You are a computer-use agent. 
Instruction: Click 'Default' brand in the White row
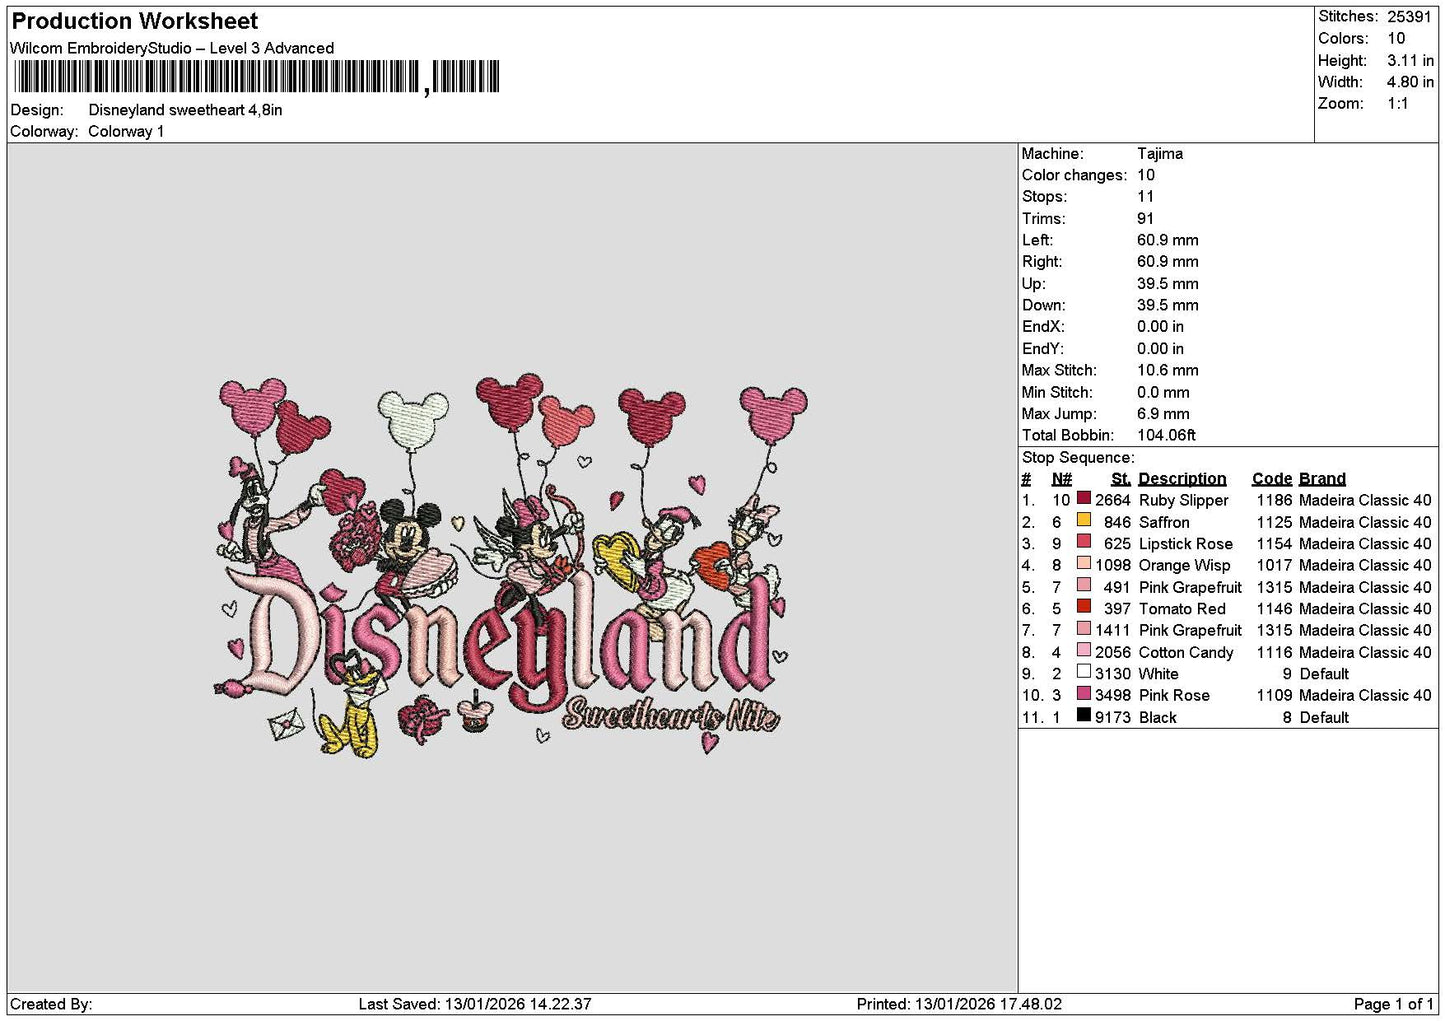(1324, 674)
